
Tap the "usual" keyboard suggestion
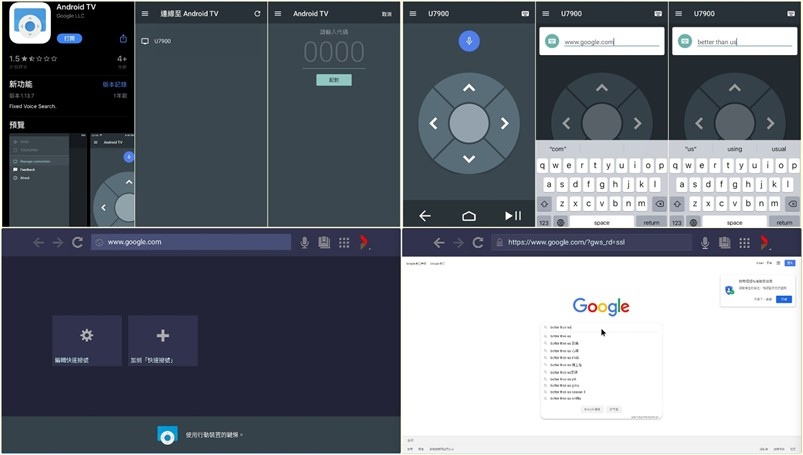[778, 149]
